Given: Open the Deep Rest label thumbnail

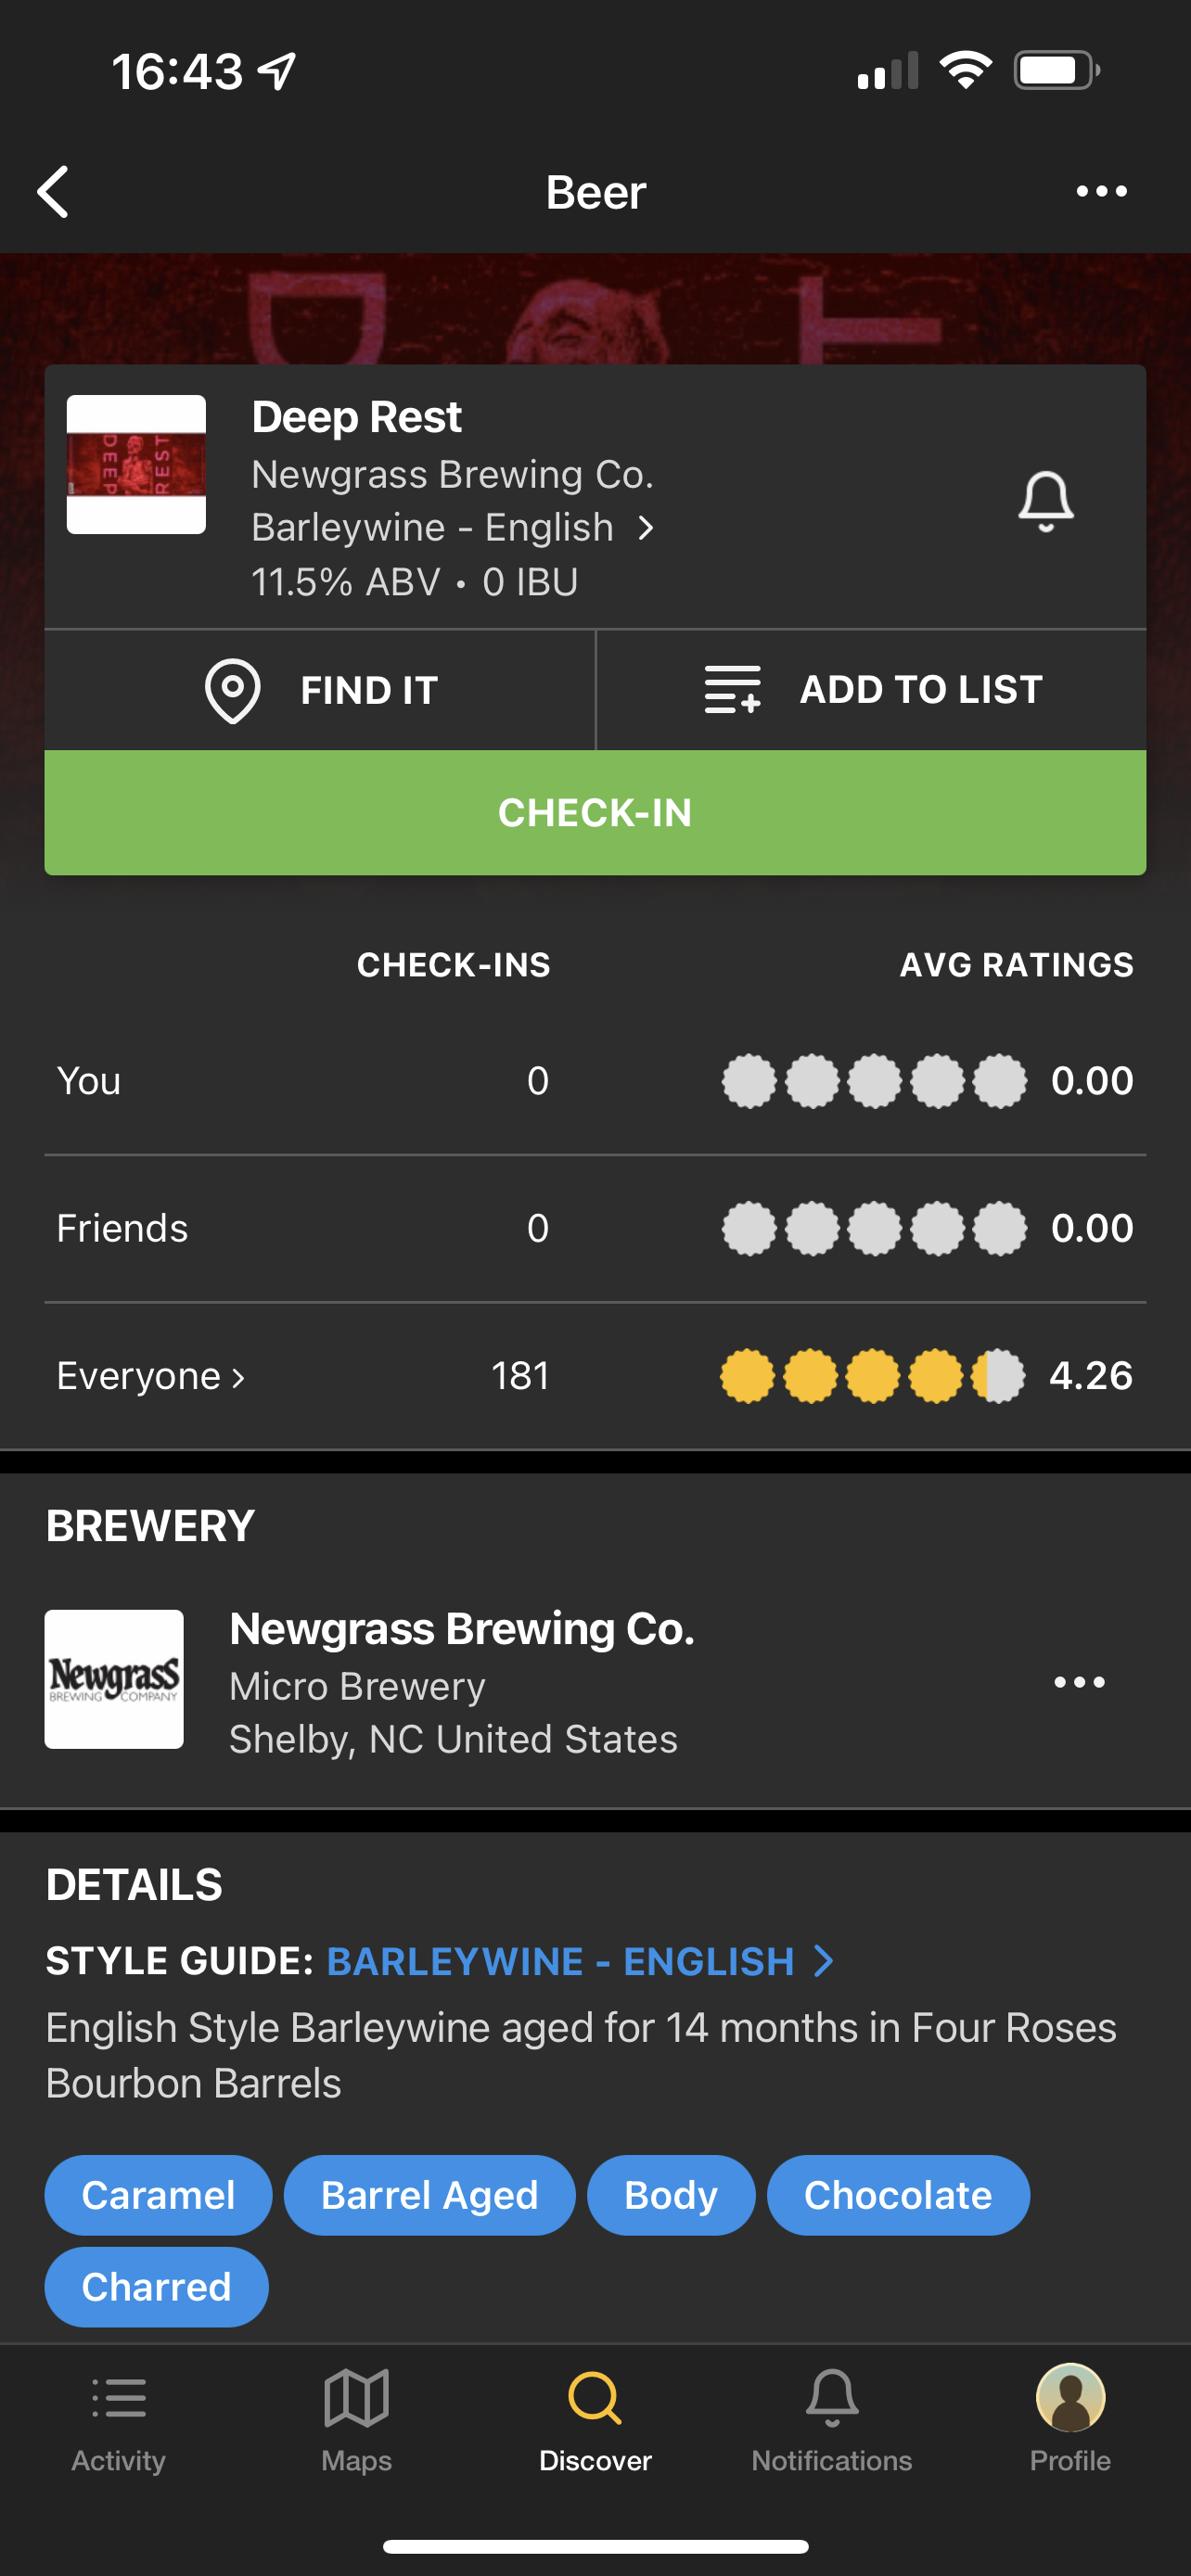Looking at the screenshot, I should 136,464.
